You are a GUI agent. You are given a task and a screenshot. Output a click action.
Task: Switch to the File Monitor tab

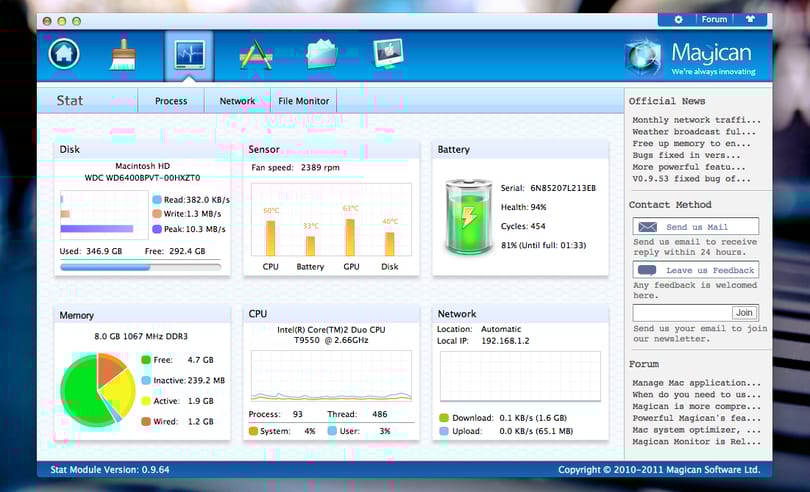coord(304,101)
